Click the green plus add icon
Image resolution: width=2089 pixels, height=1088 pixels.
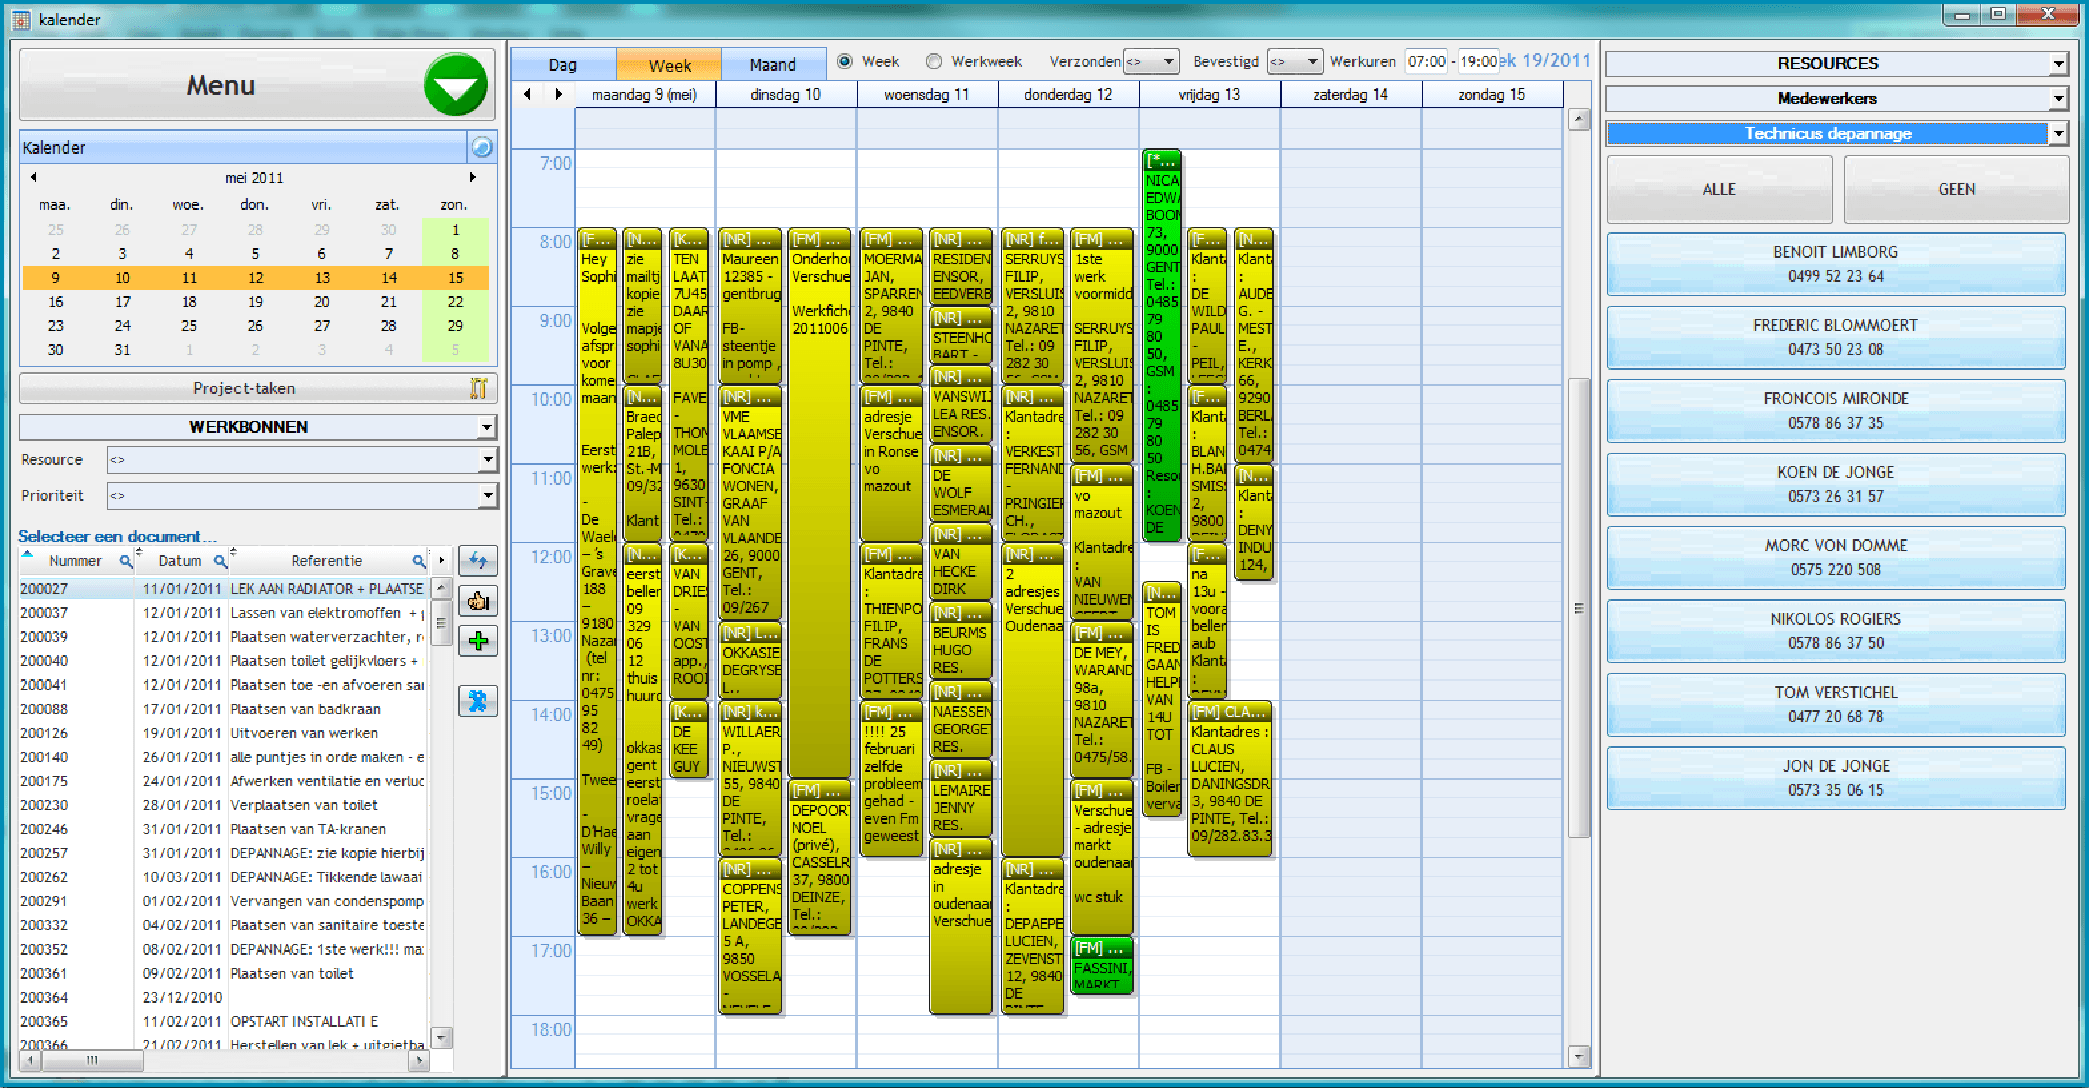click(x=478, y=641)
